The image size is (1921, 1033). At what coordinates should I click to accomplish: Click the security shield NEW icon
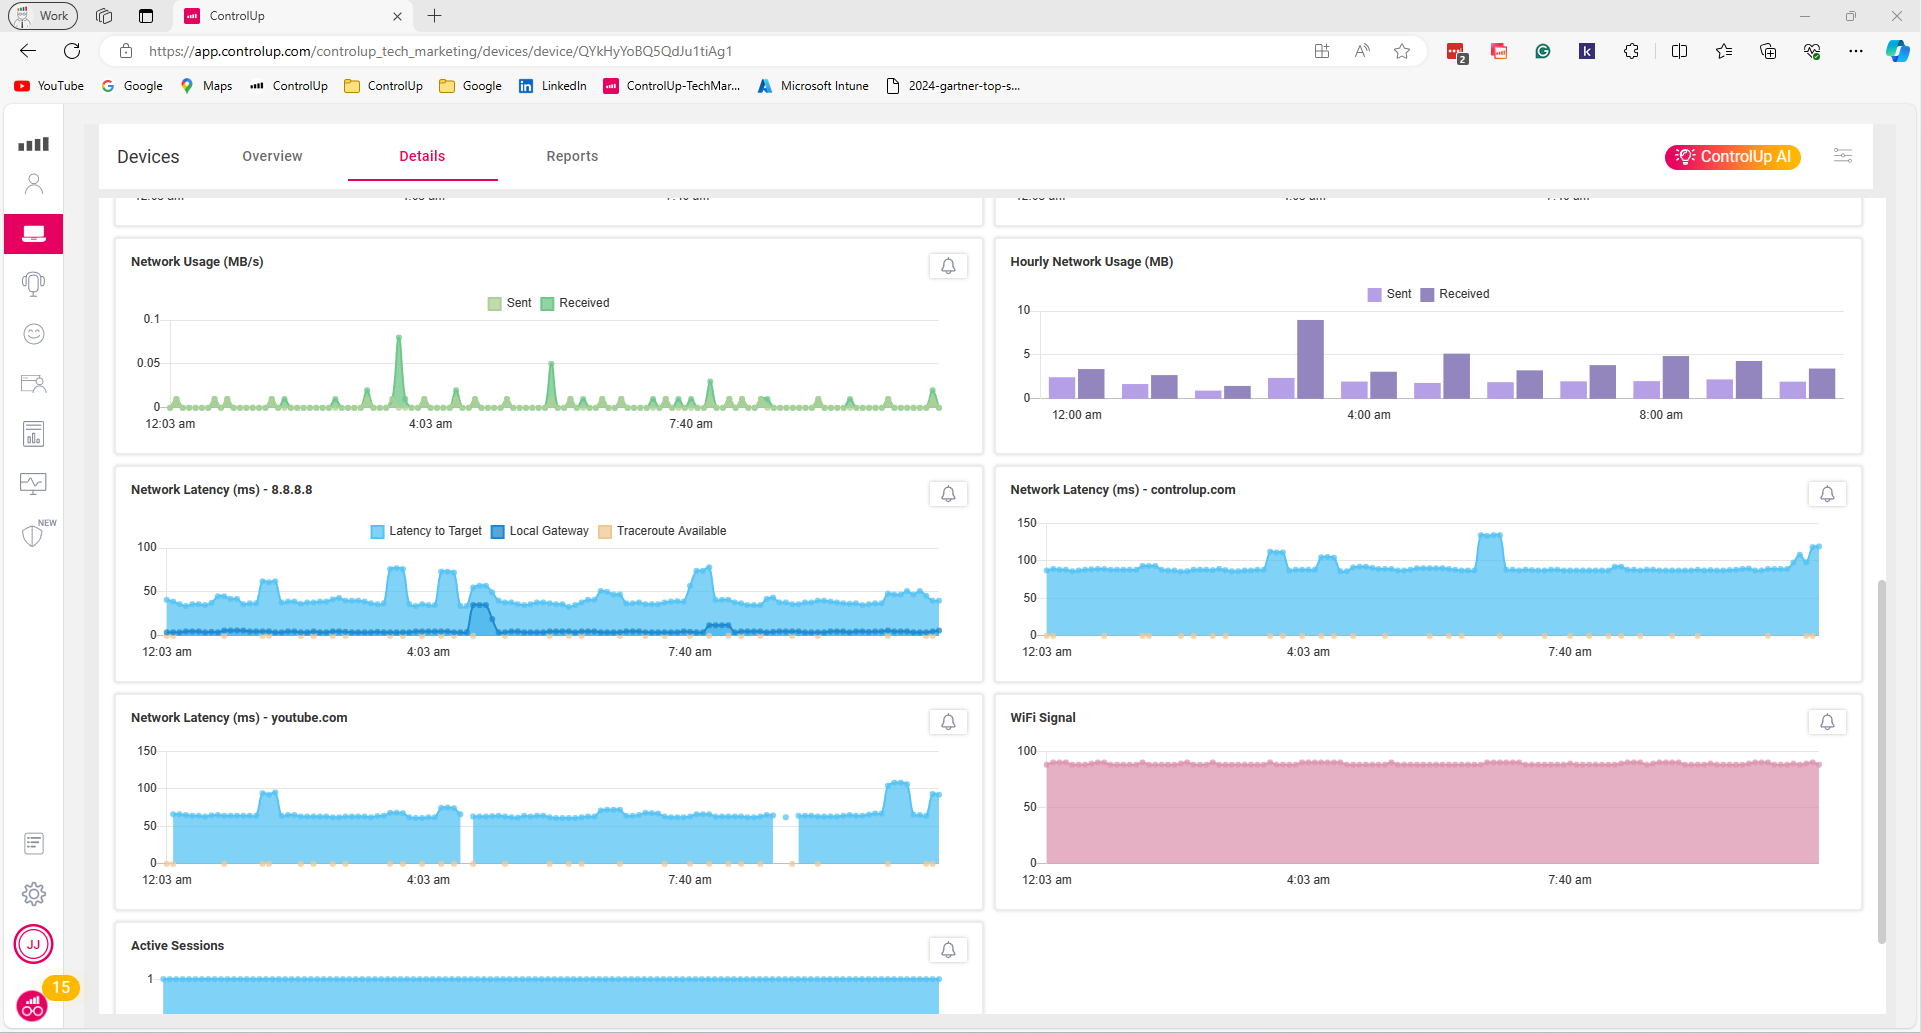[x=34, y=535]
